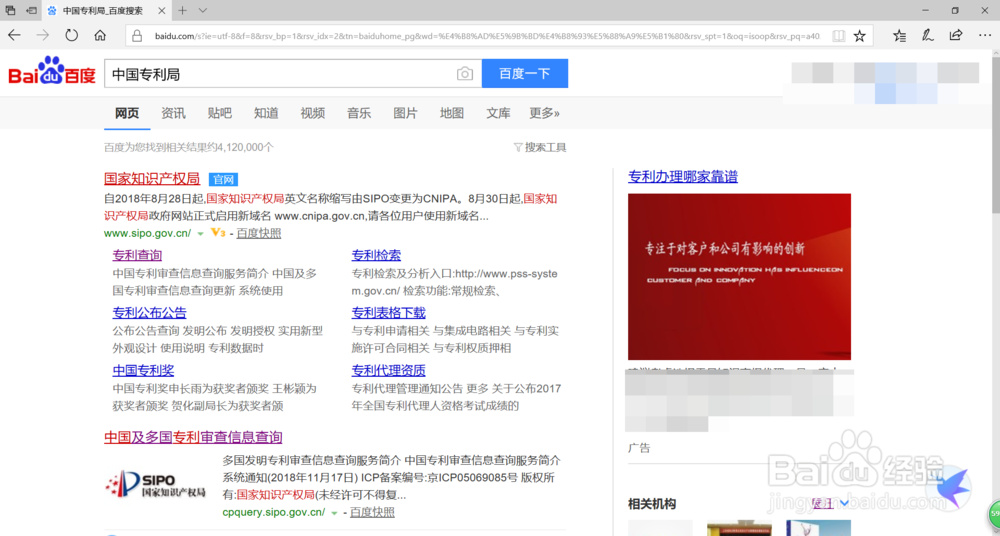The width and height of the screenshot is (1000, 536).
Task: Click V3 credibility badge icon
Action: pyautogui.click(x=217, y=233)
